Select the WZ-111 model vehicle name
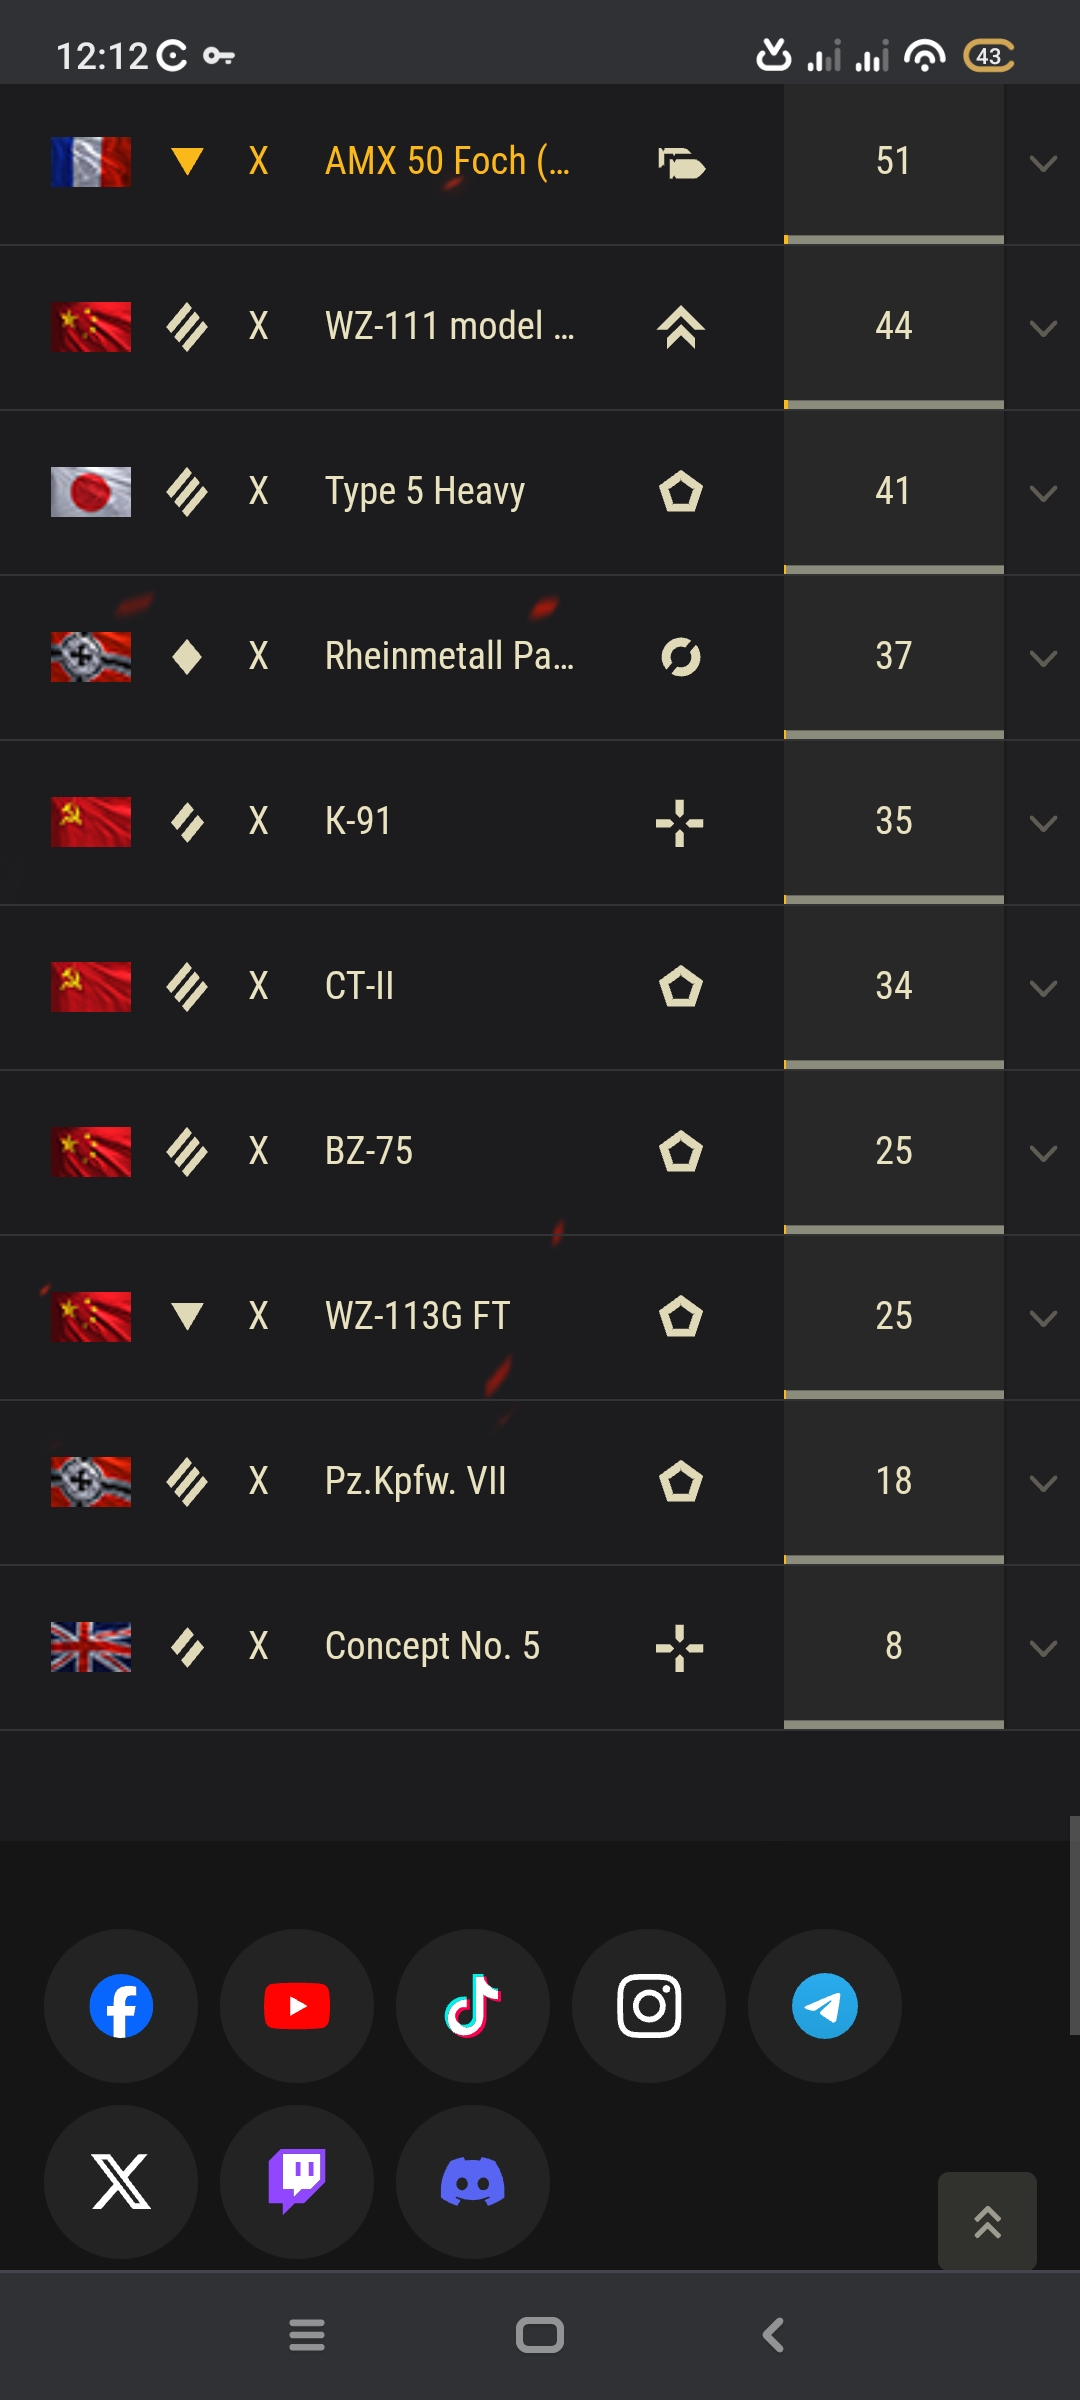The image size is (1080, 2400). pyautogui.click(x=449, y=326)
